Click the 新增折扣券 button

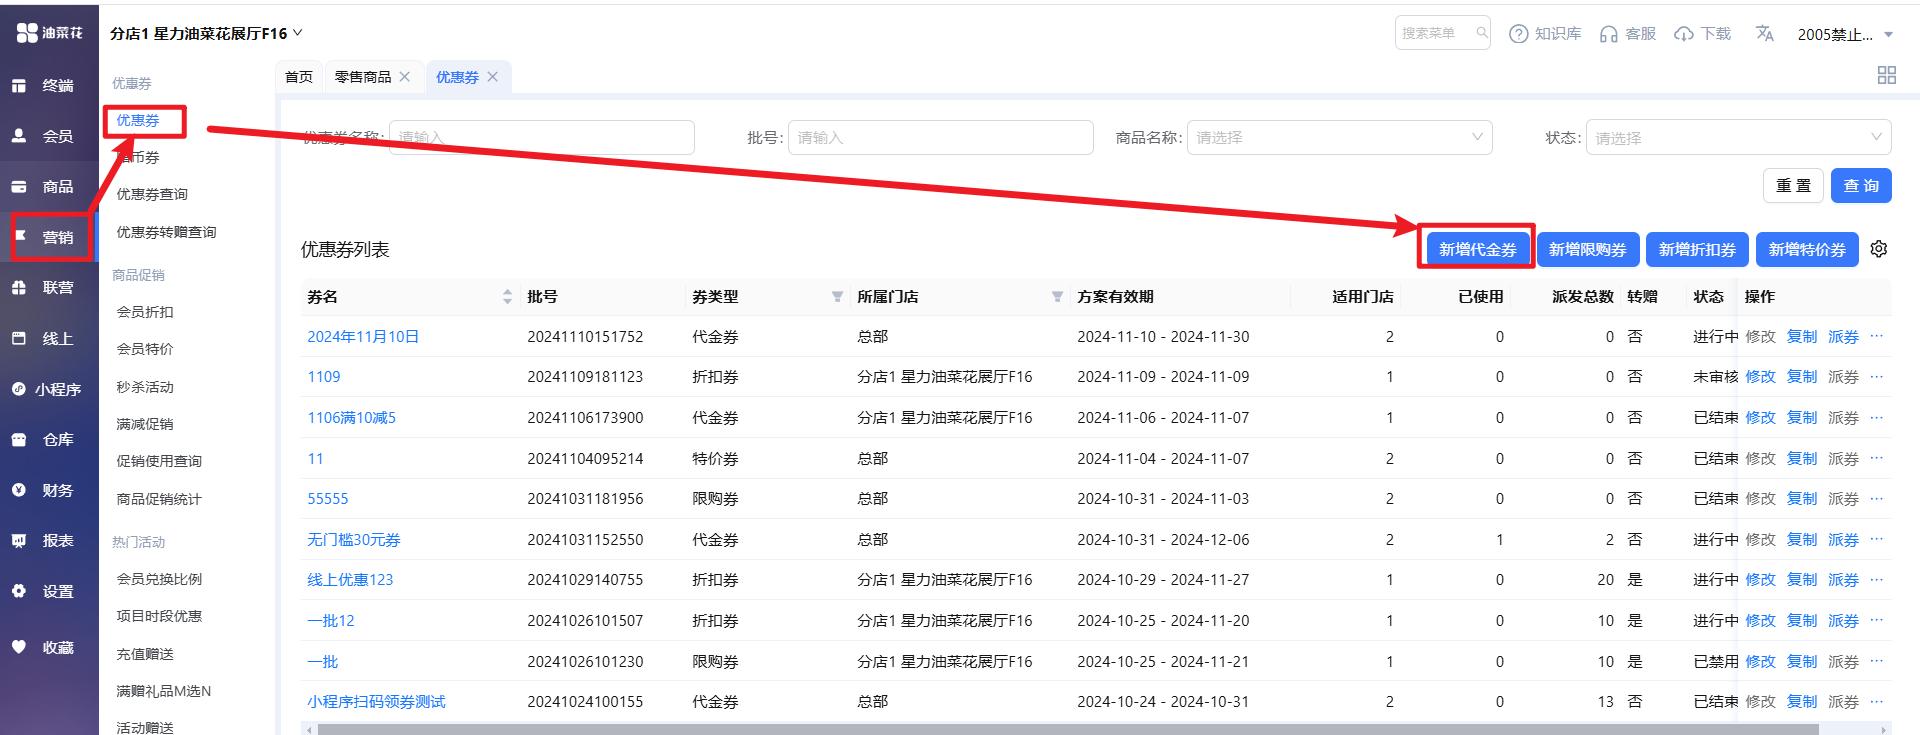1697,249
